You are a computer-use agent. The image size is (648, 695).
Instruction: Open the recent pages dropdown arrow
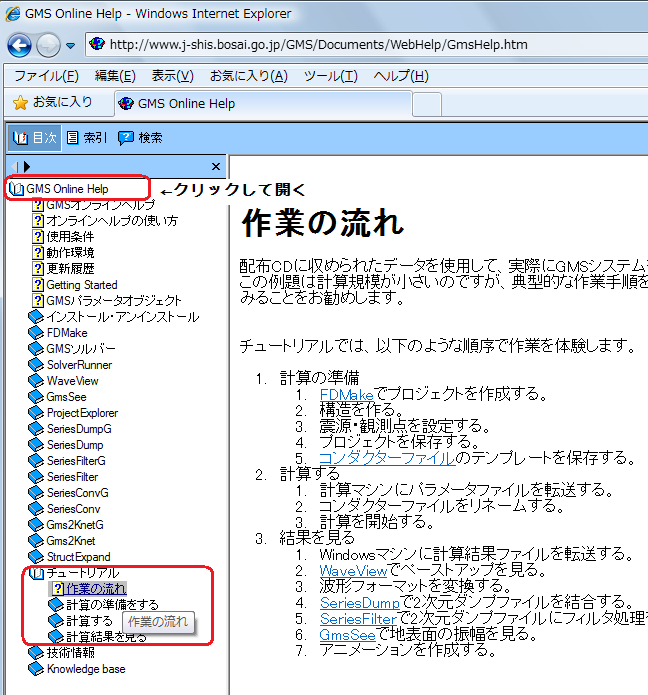click(x=70, y=46)
